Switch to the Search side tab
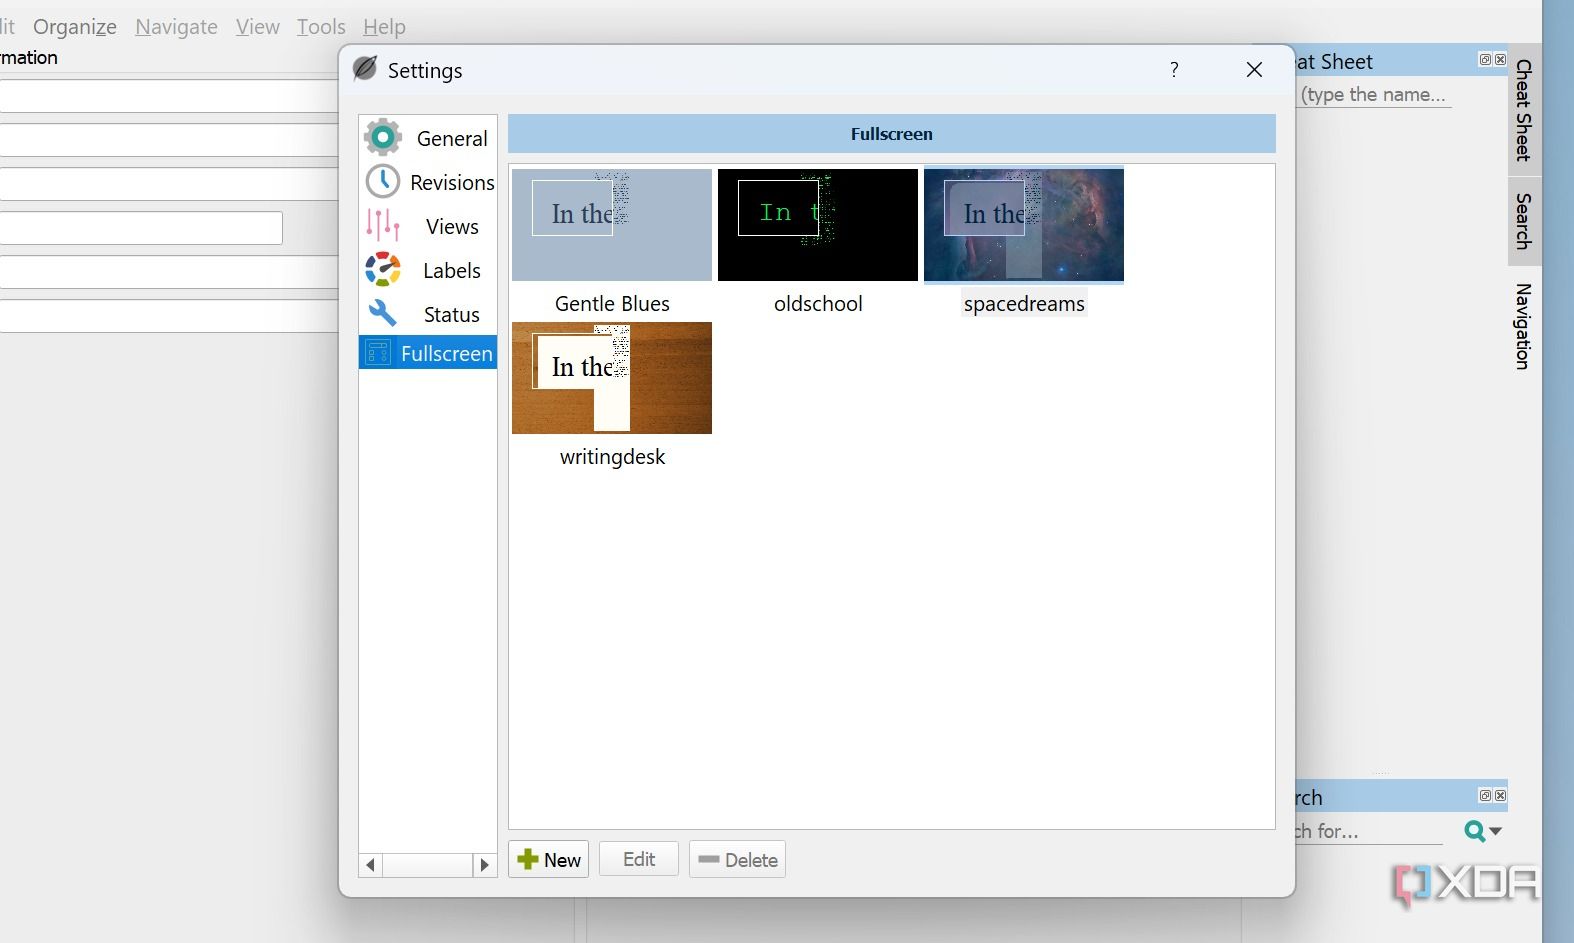Viewport: 1574px width, 943px height. 1524,221
